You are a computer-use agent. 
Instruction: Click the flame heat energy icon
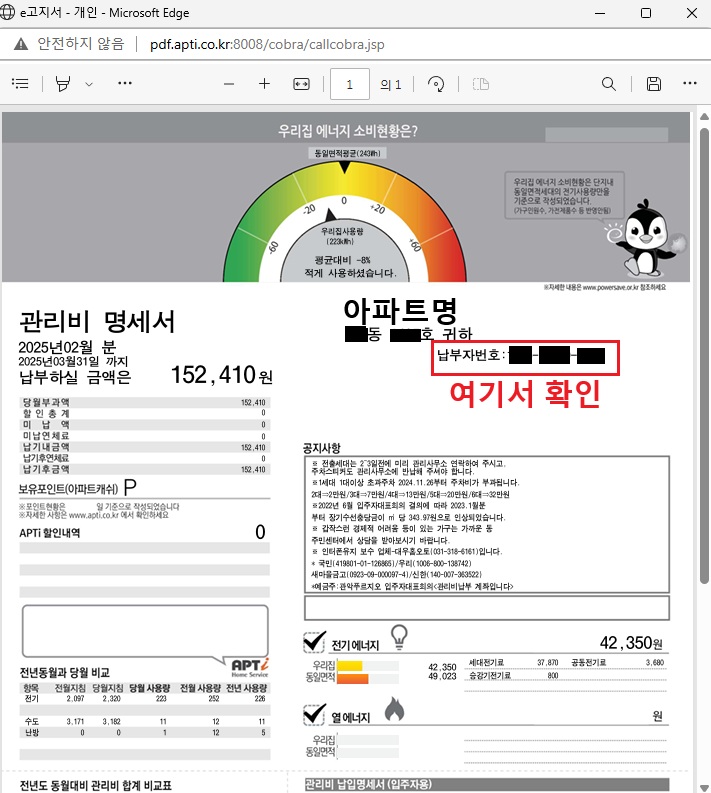click(394, 708)
